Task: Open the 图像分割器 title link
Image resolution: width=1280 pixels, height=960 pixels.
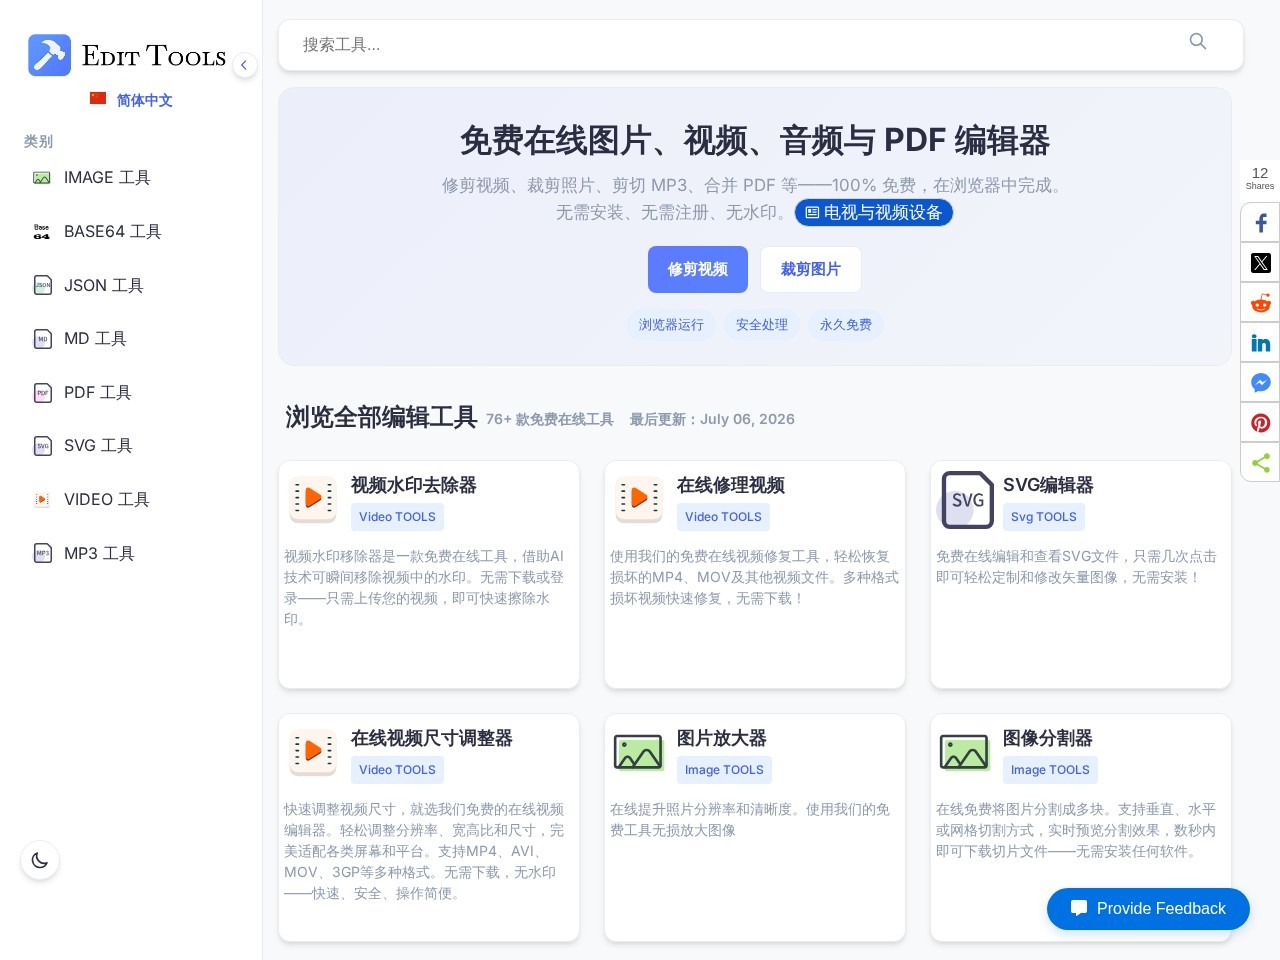Action: coord(1048,738)
